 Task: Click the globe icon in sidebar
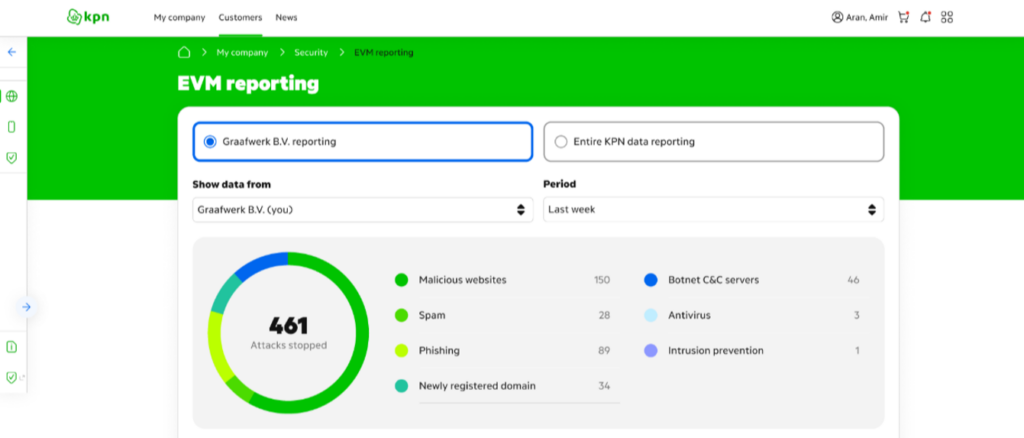click(x=12, y=97)
